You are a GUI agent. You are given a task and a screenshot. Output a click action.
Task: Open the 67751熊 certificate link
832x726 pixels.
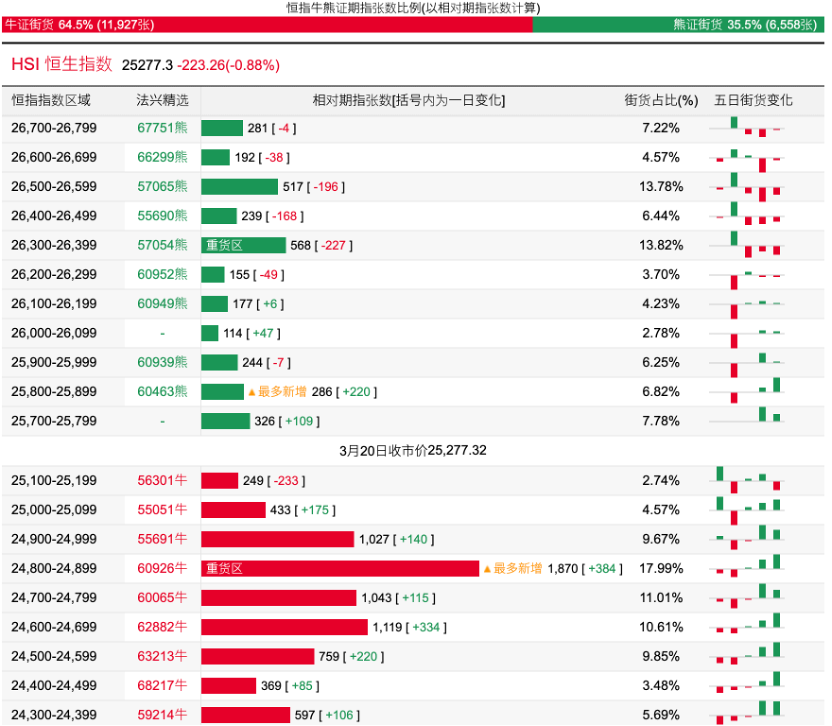pos(162,128)
